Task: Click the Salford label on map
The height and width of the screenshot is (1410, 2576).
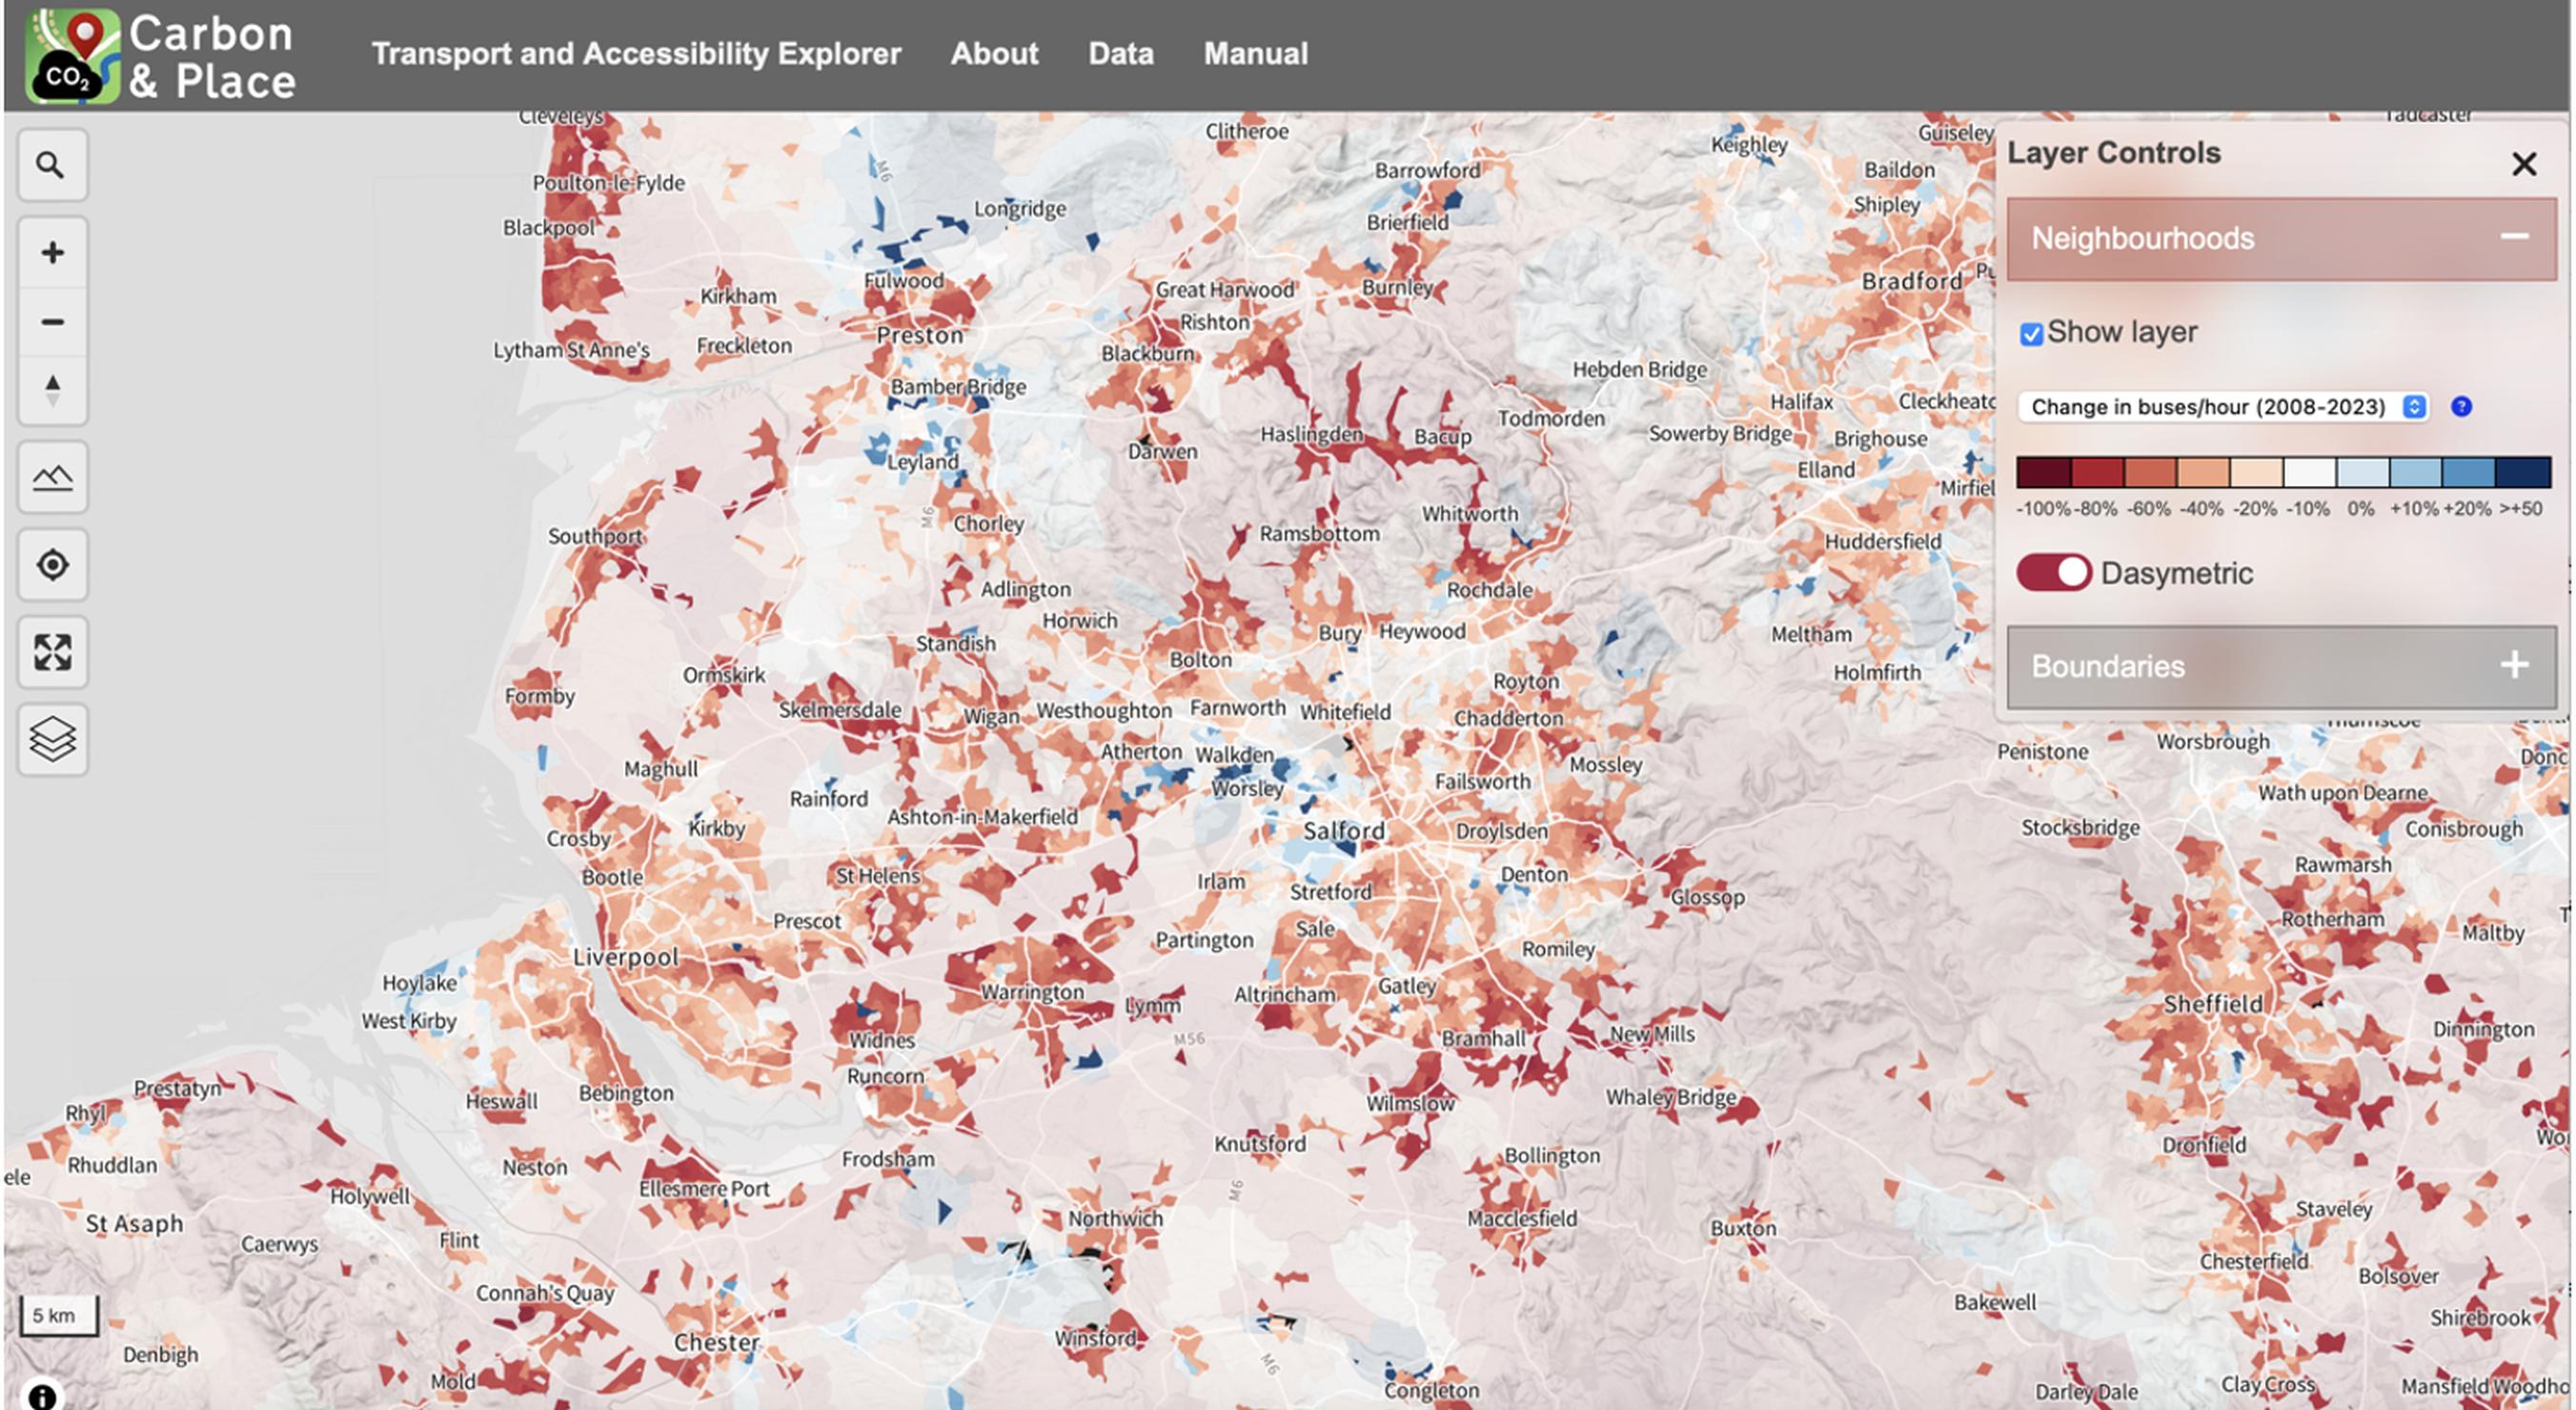Action: tap(1344, 831)
